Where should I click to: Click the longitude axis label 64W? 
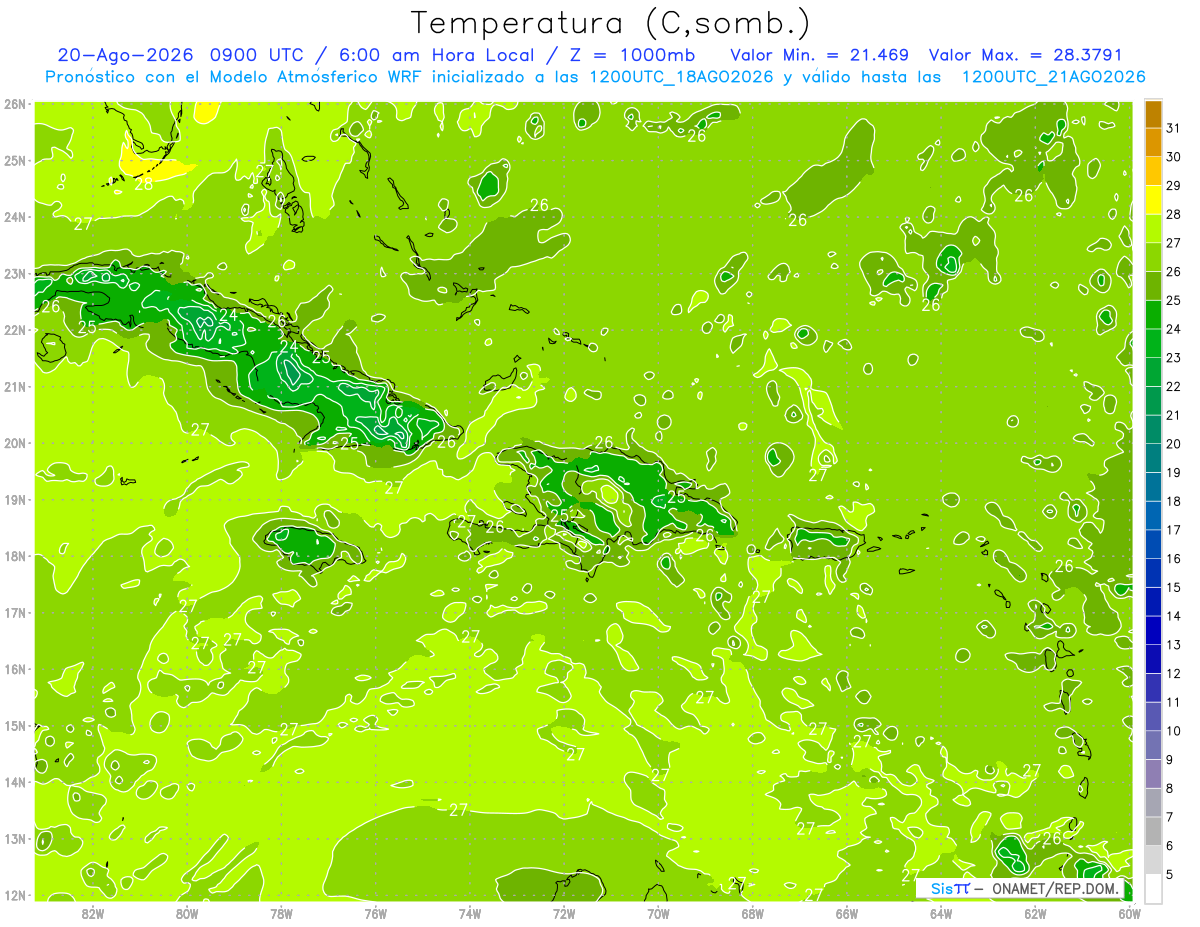click(x=941, y=913)
